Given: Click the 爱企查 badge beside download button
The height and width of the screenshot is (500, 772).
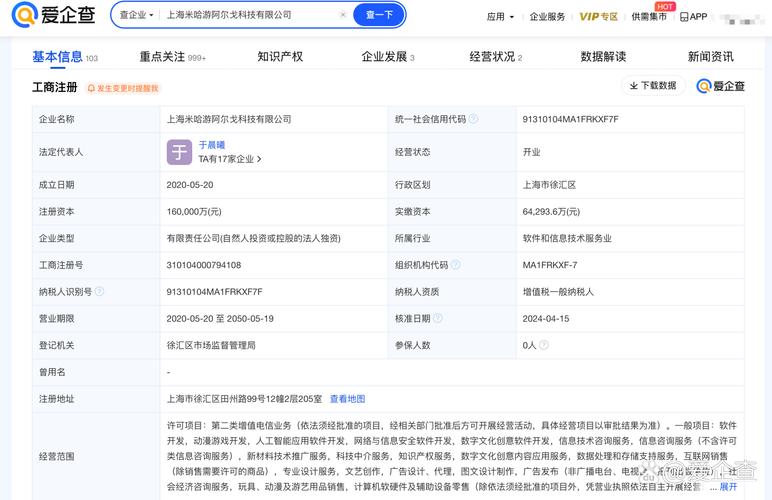Looking at the screenshot, I should coord(720,86).
